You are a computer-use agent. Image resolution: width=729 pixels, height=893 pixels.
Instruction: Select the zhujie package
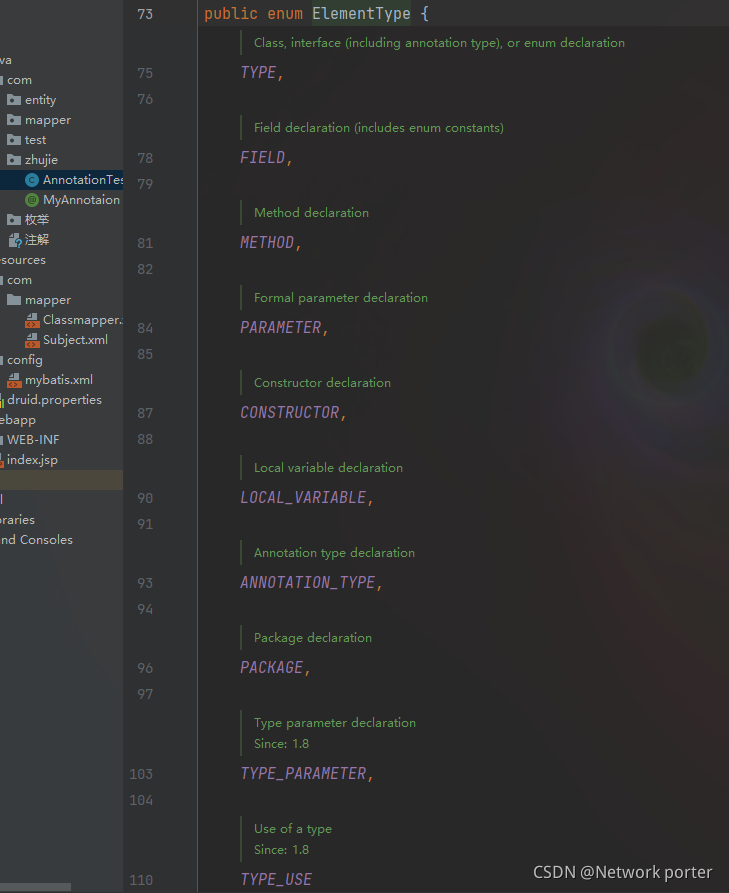(x=41, y=160)
